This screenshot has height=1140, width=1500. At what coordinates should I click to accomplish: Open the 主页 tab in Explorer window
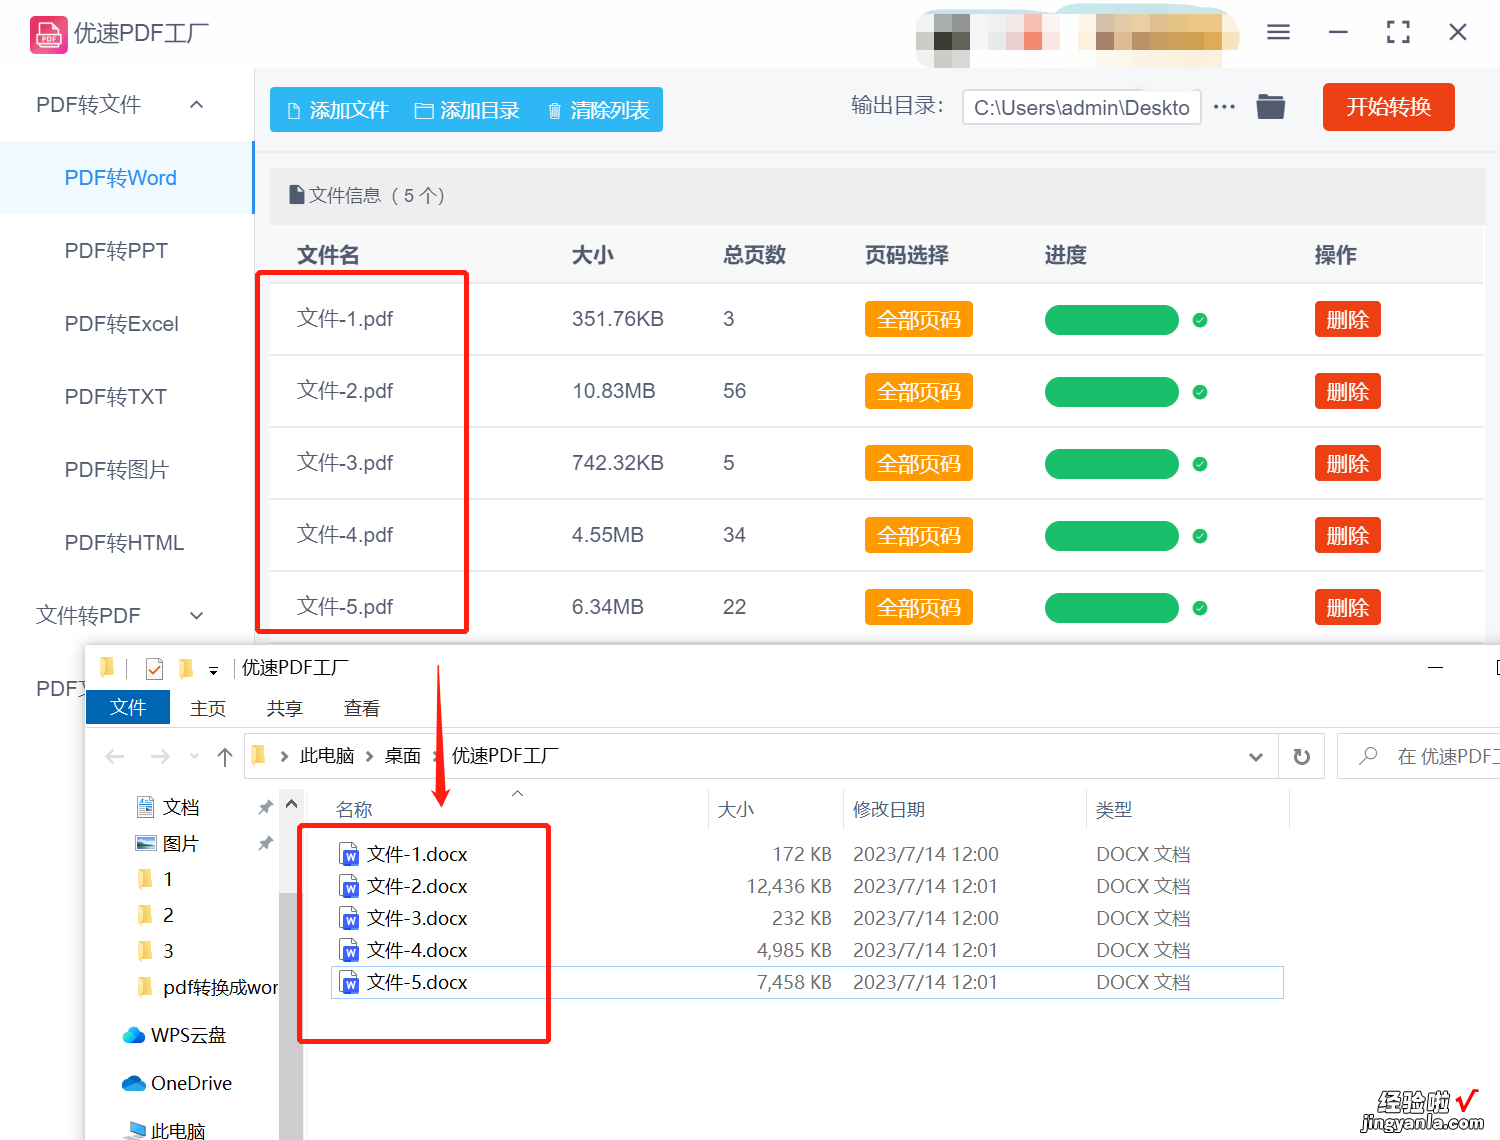tap(208, 708)
